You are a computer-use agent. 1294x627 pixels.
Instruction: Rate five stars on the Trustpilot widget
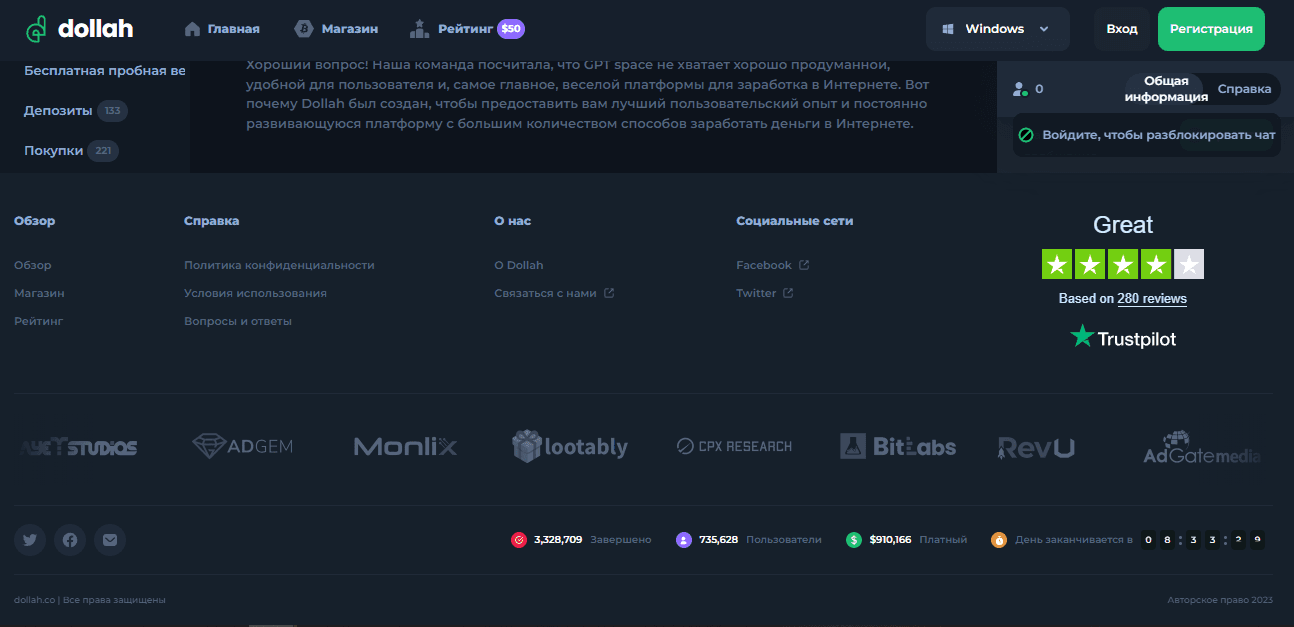pyautogui.click(x=1189, y=263)
